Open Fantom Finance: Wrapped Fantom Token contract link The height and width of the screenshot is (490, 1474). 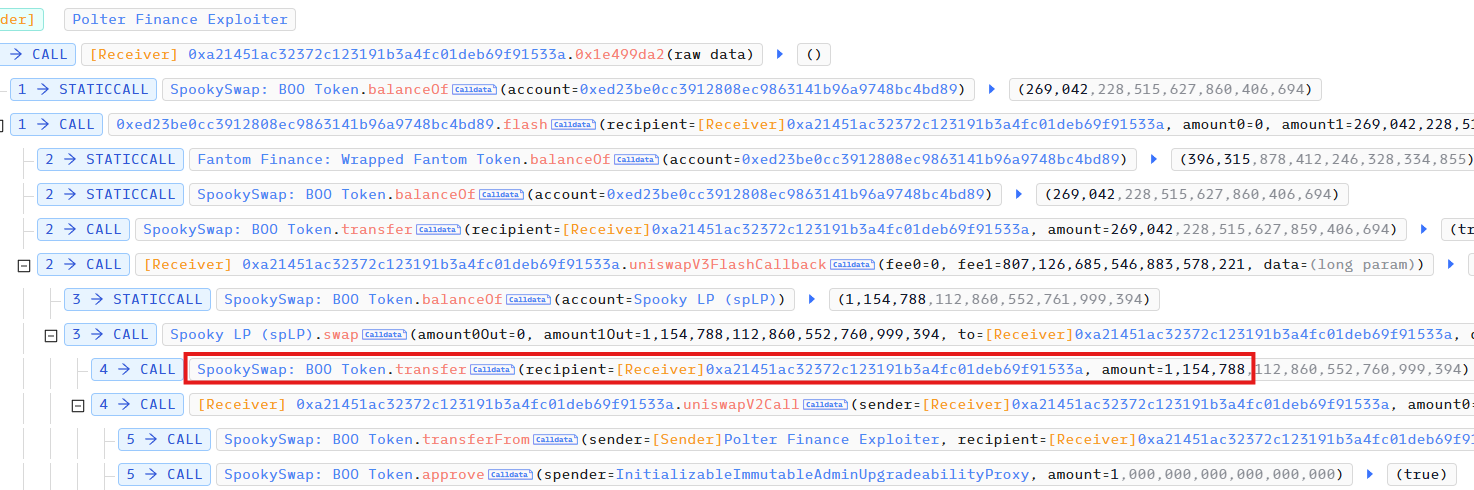coord(360,159)
